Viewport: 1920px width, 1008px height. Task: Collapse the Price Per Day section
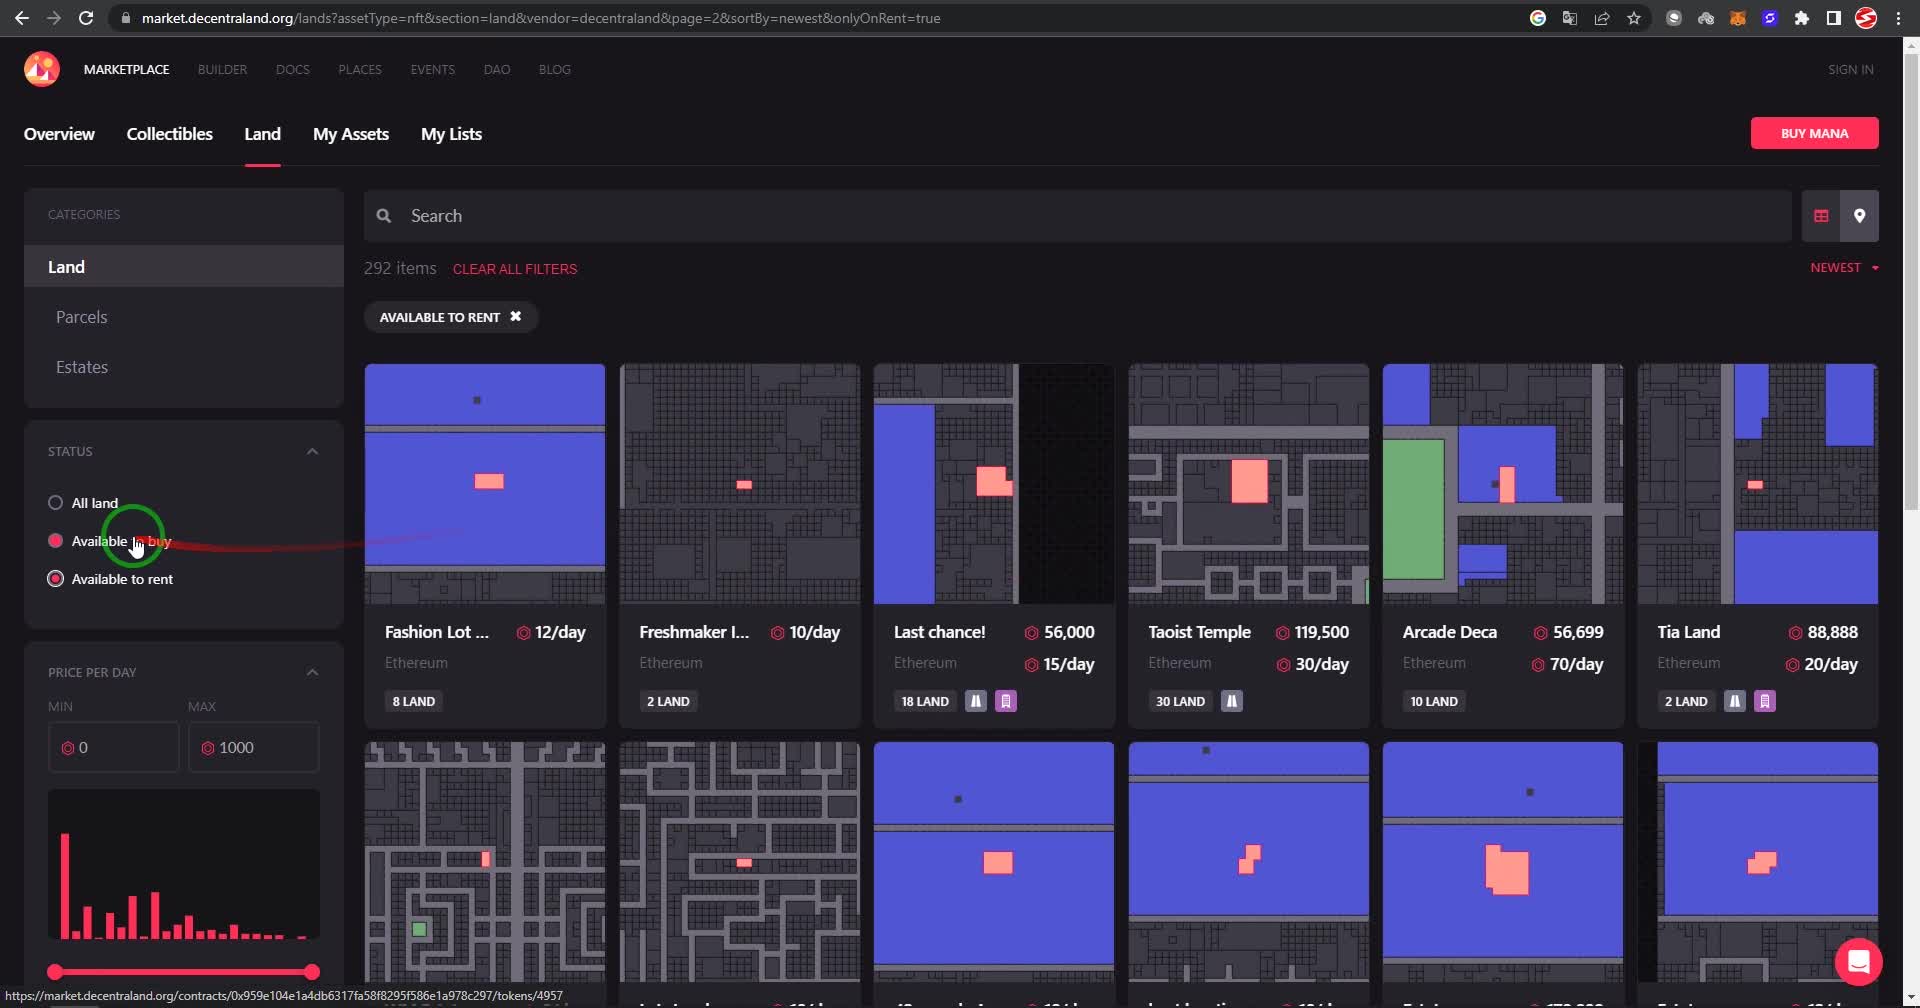click(312, 672)
